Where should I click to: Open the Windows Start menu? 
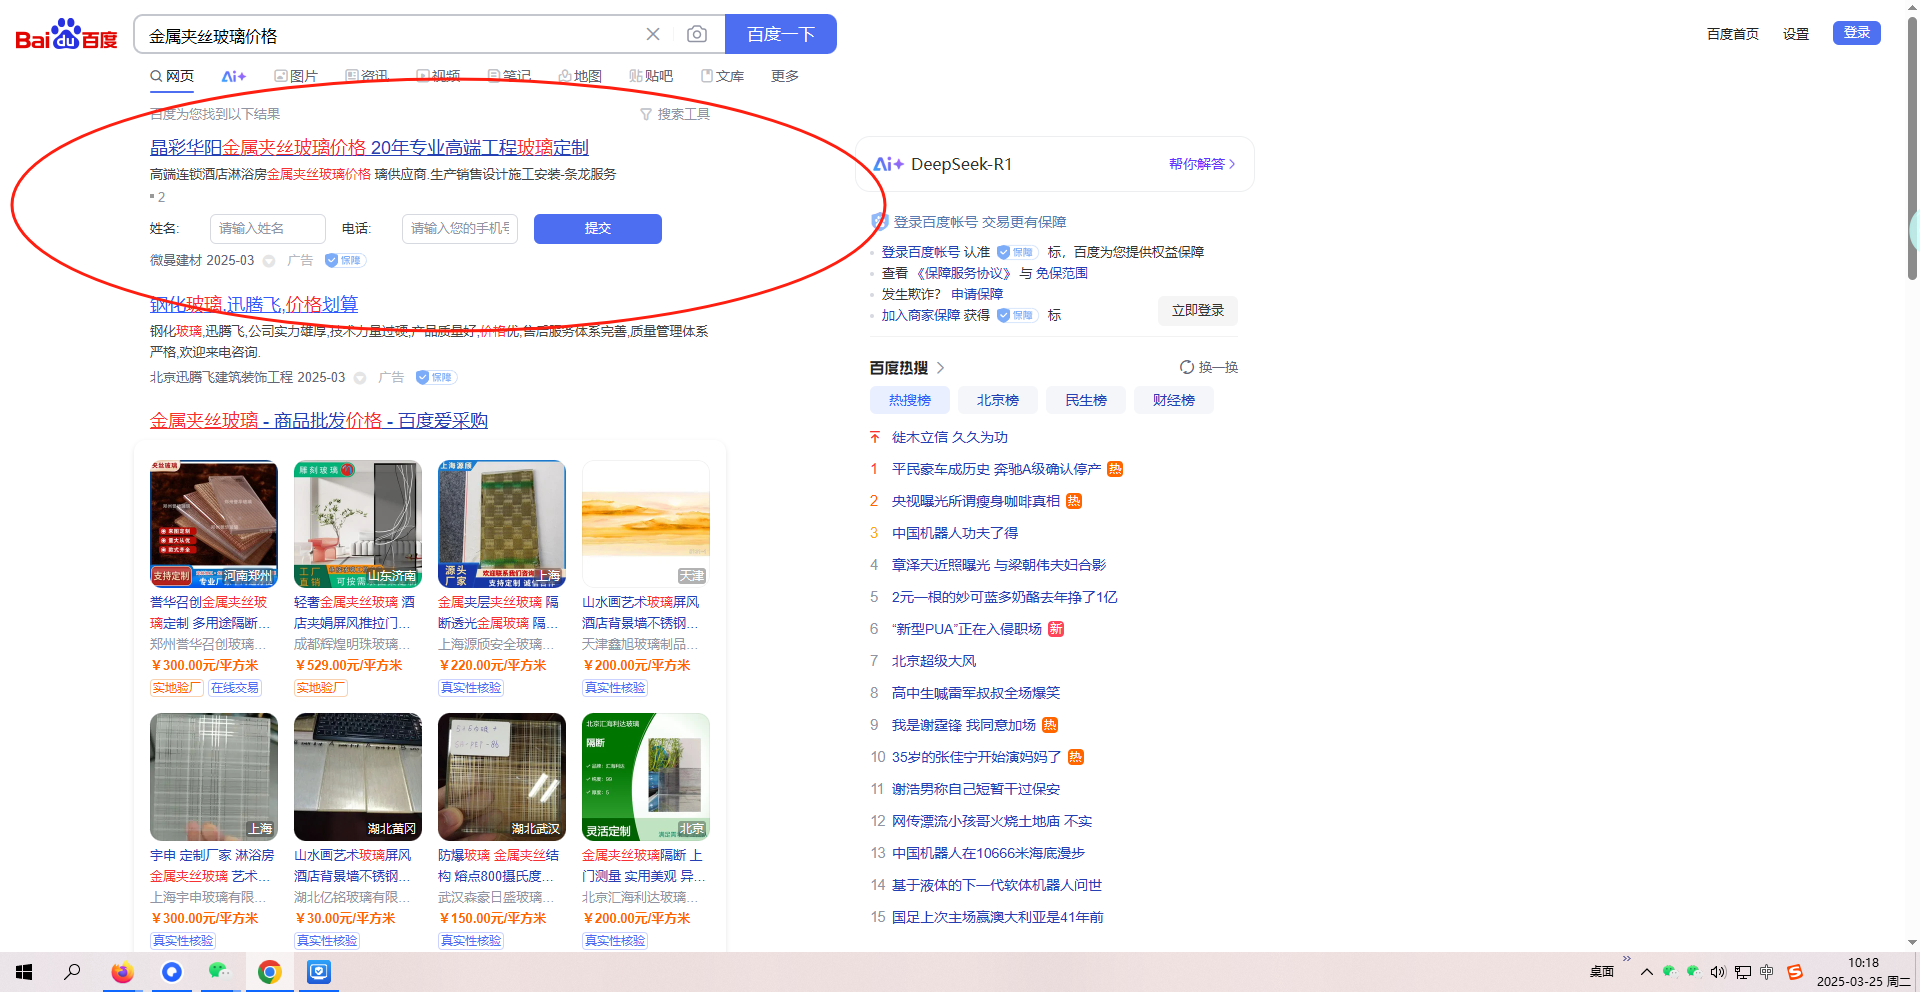coord(24,972)
